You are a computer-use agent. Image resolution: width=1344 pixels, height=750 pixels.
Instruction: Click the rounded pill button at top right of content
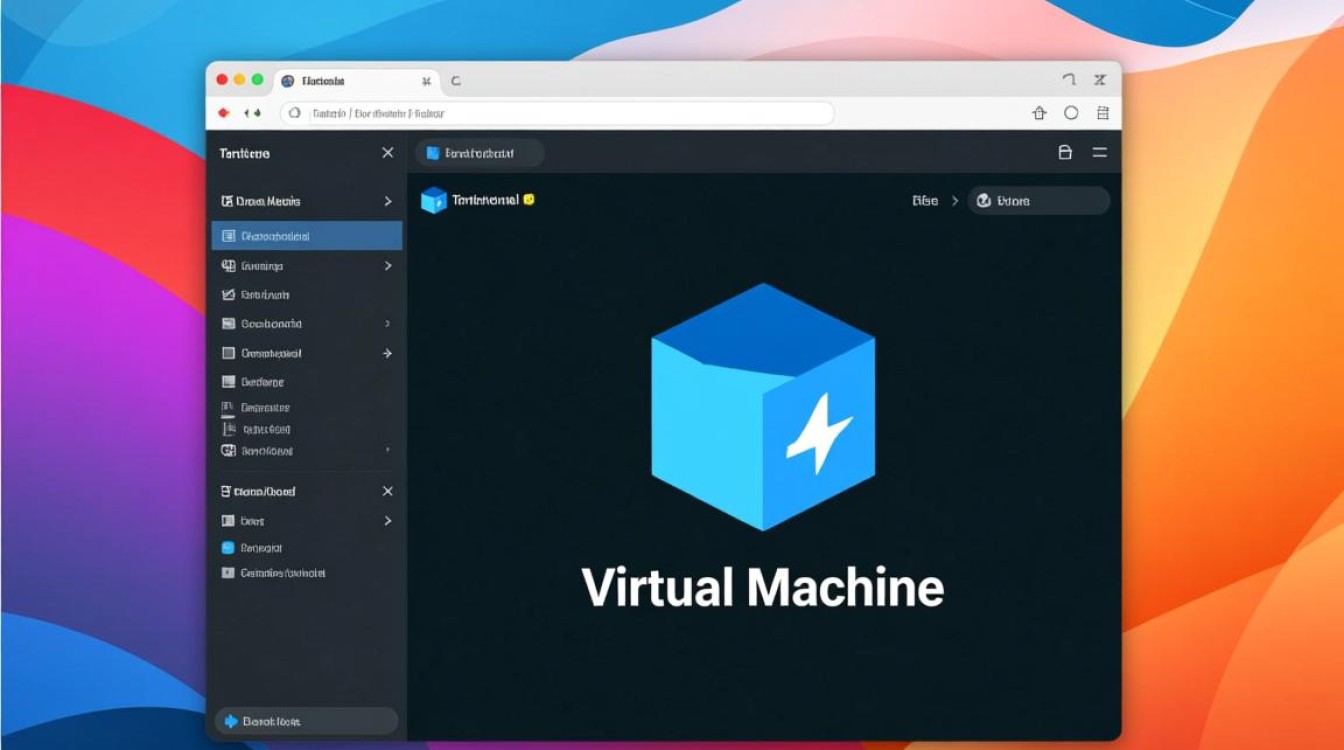[1038, 201]
